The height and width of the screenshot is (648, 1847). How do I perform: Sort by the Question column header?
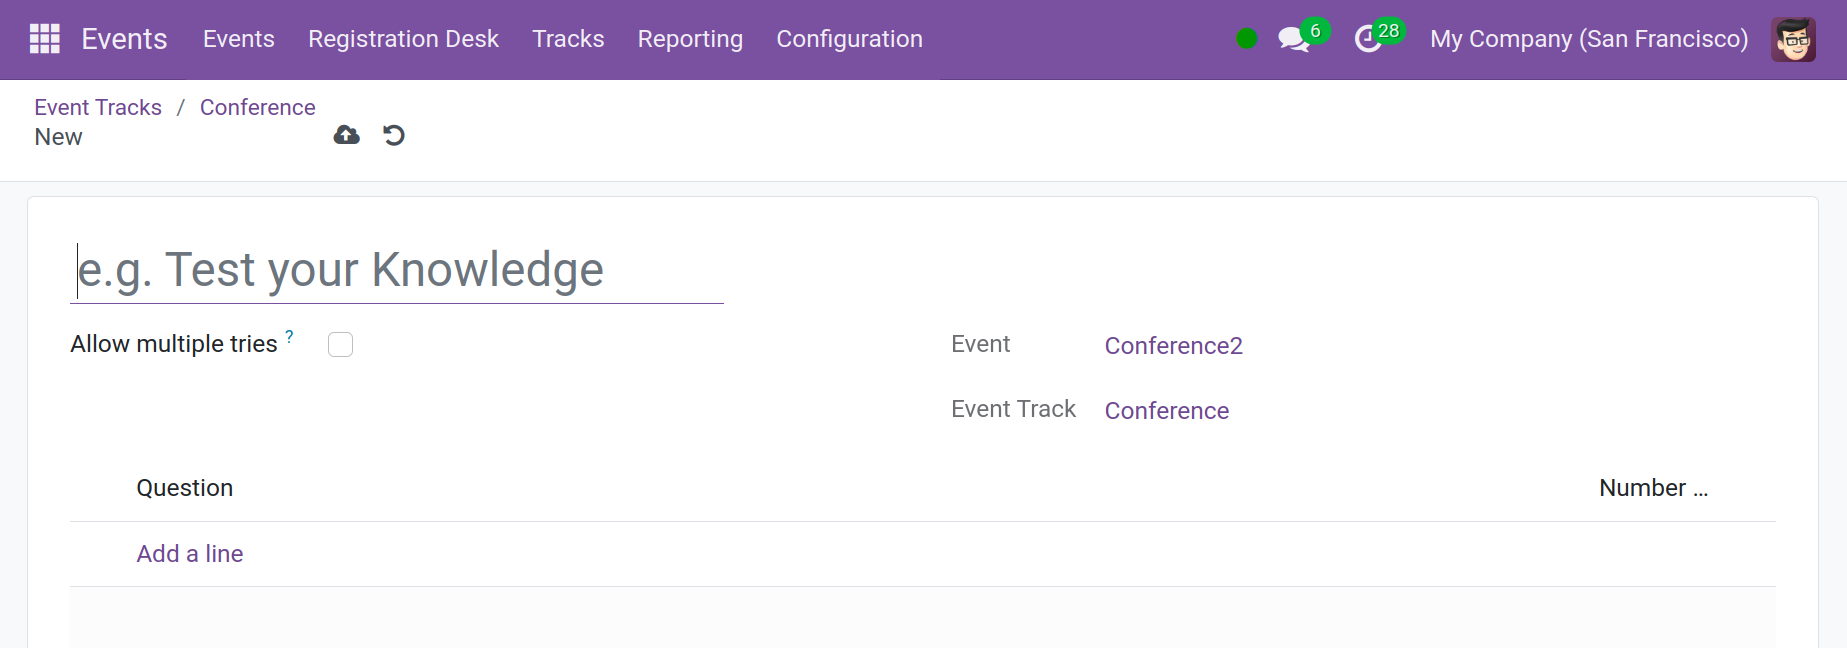pyautogui.click(x=184, y=488)
